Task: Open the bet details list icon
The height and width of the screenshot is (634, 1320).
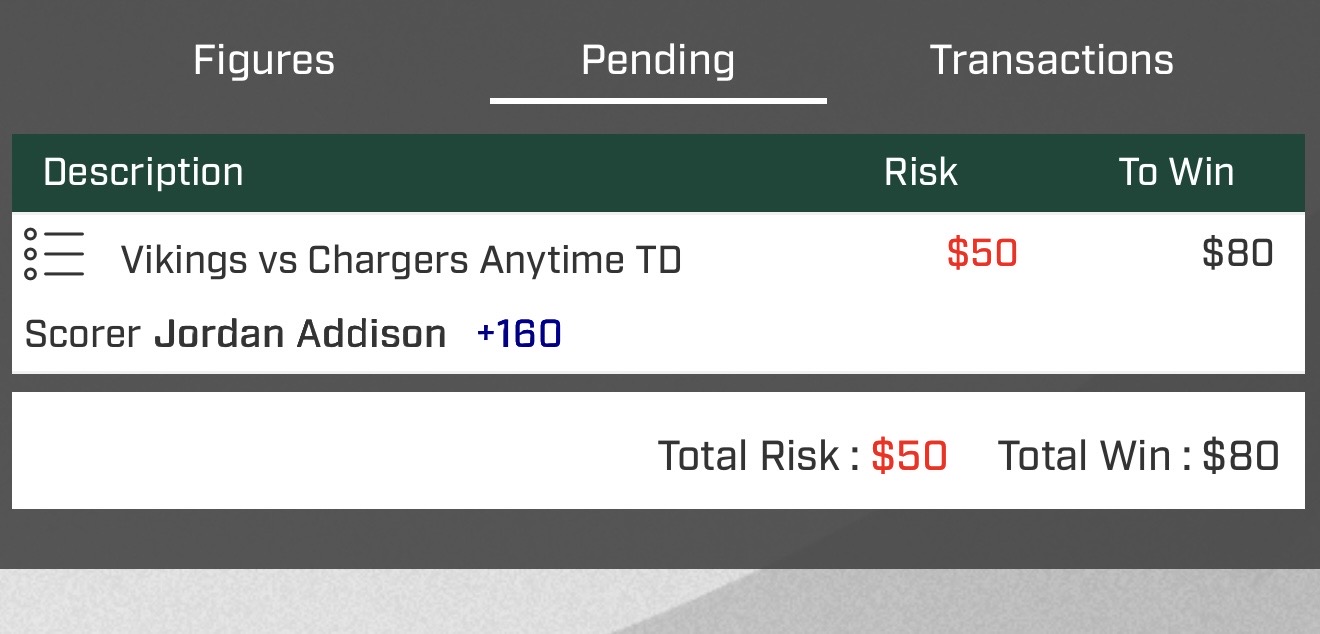Action: 54,255
